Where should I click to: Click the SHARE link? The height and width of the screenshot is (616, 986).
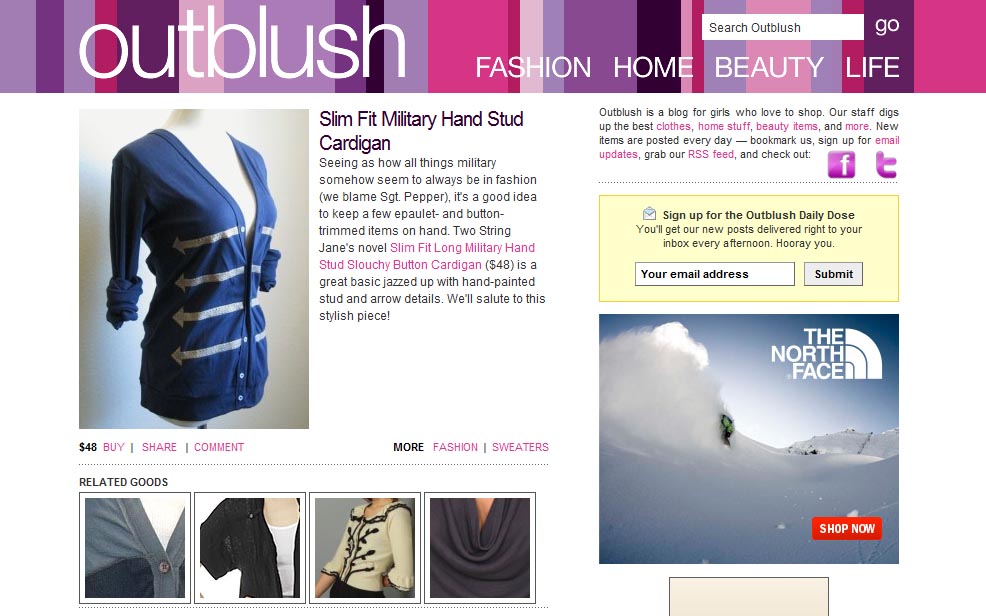159,447
